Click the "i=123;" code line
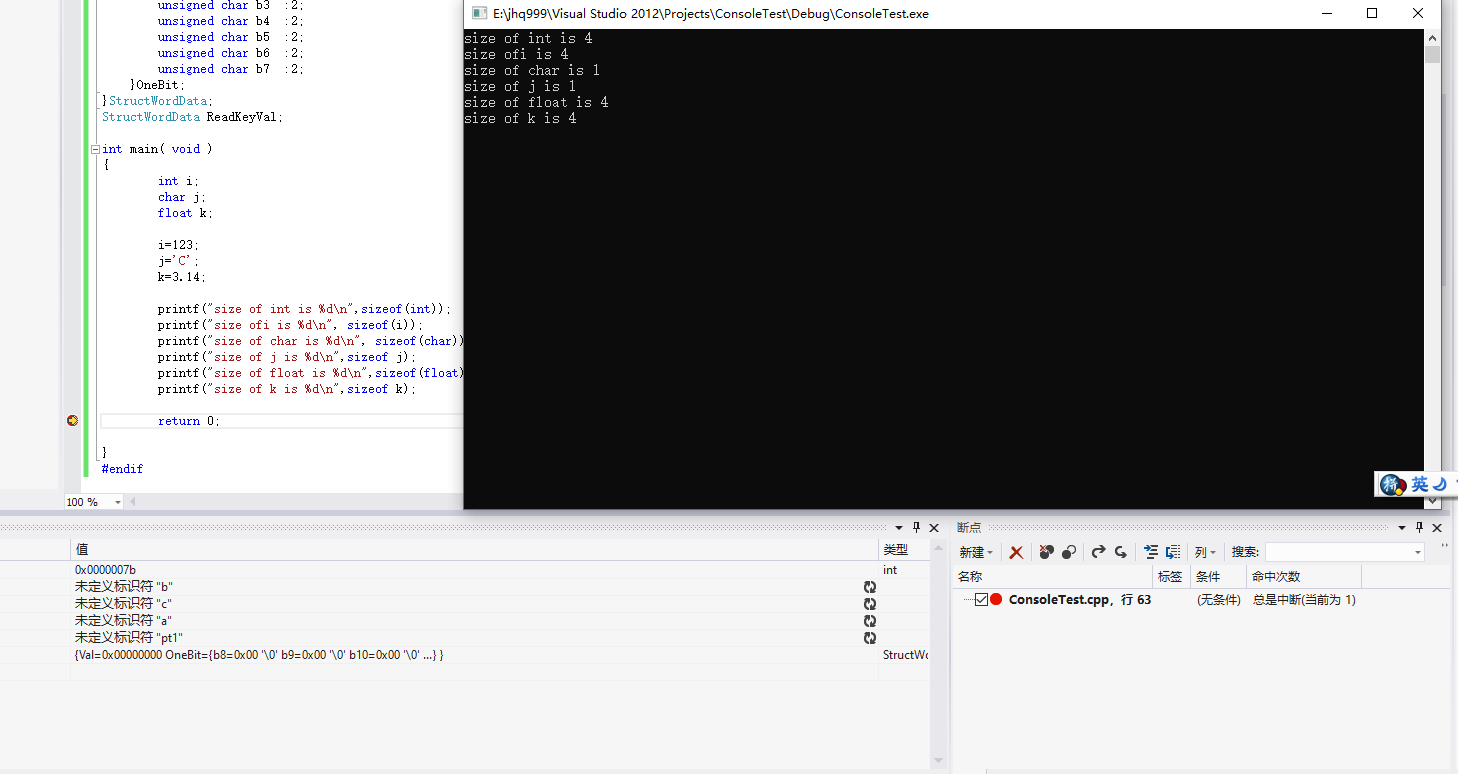 (178, 245)
